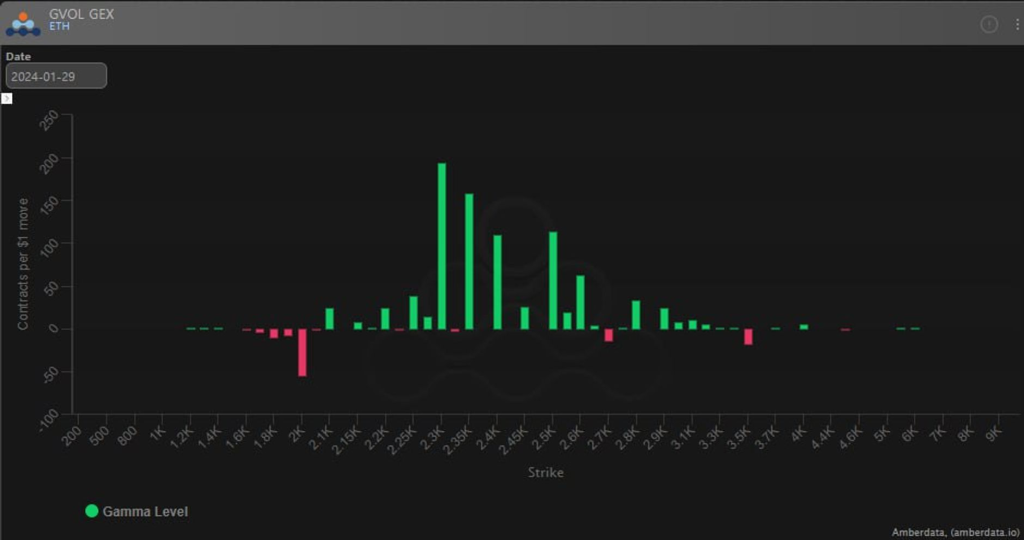Select the large red bar at 2K strike
Image resolution: width=1024 pixels, height=540 pixels.
point(302,352)
